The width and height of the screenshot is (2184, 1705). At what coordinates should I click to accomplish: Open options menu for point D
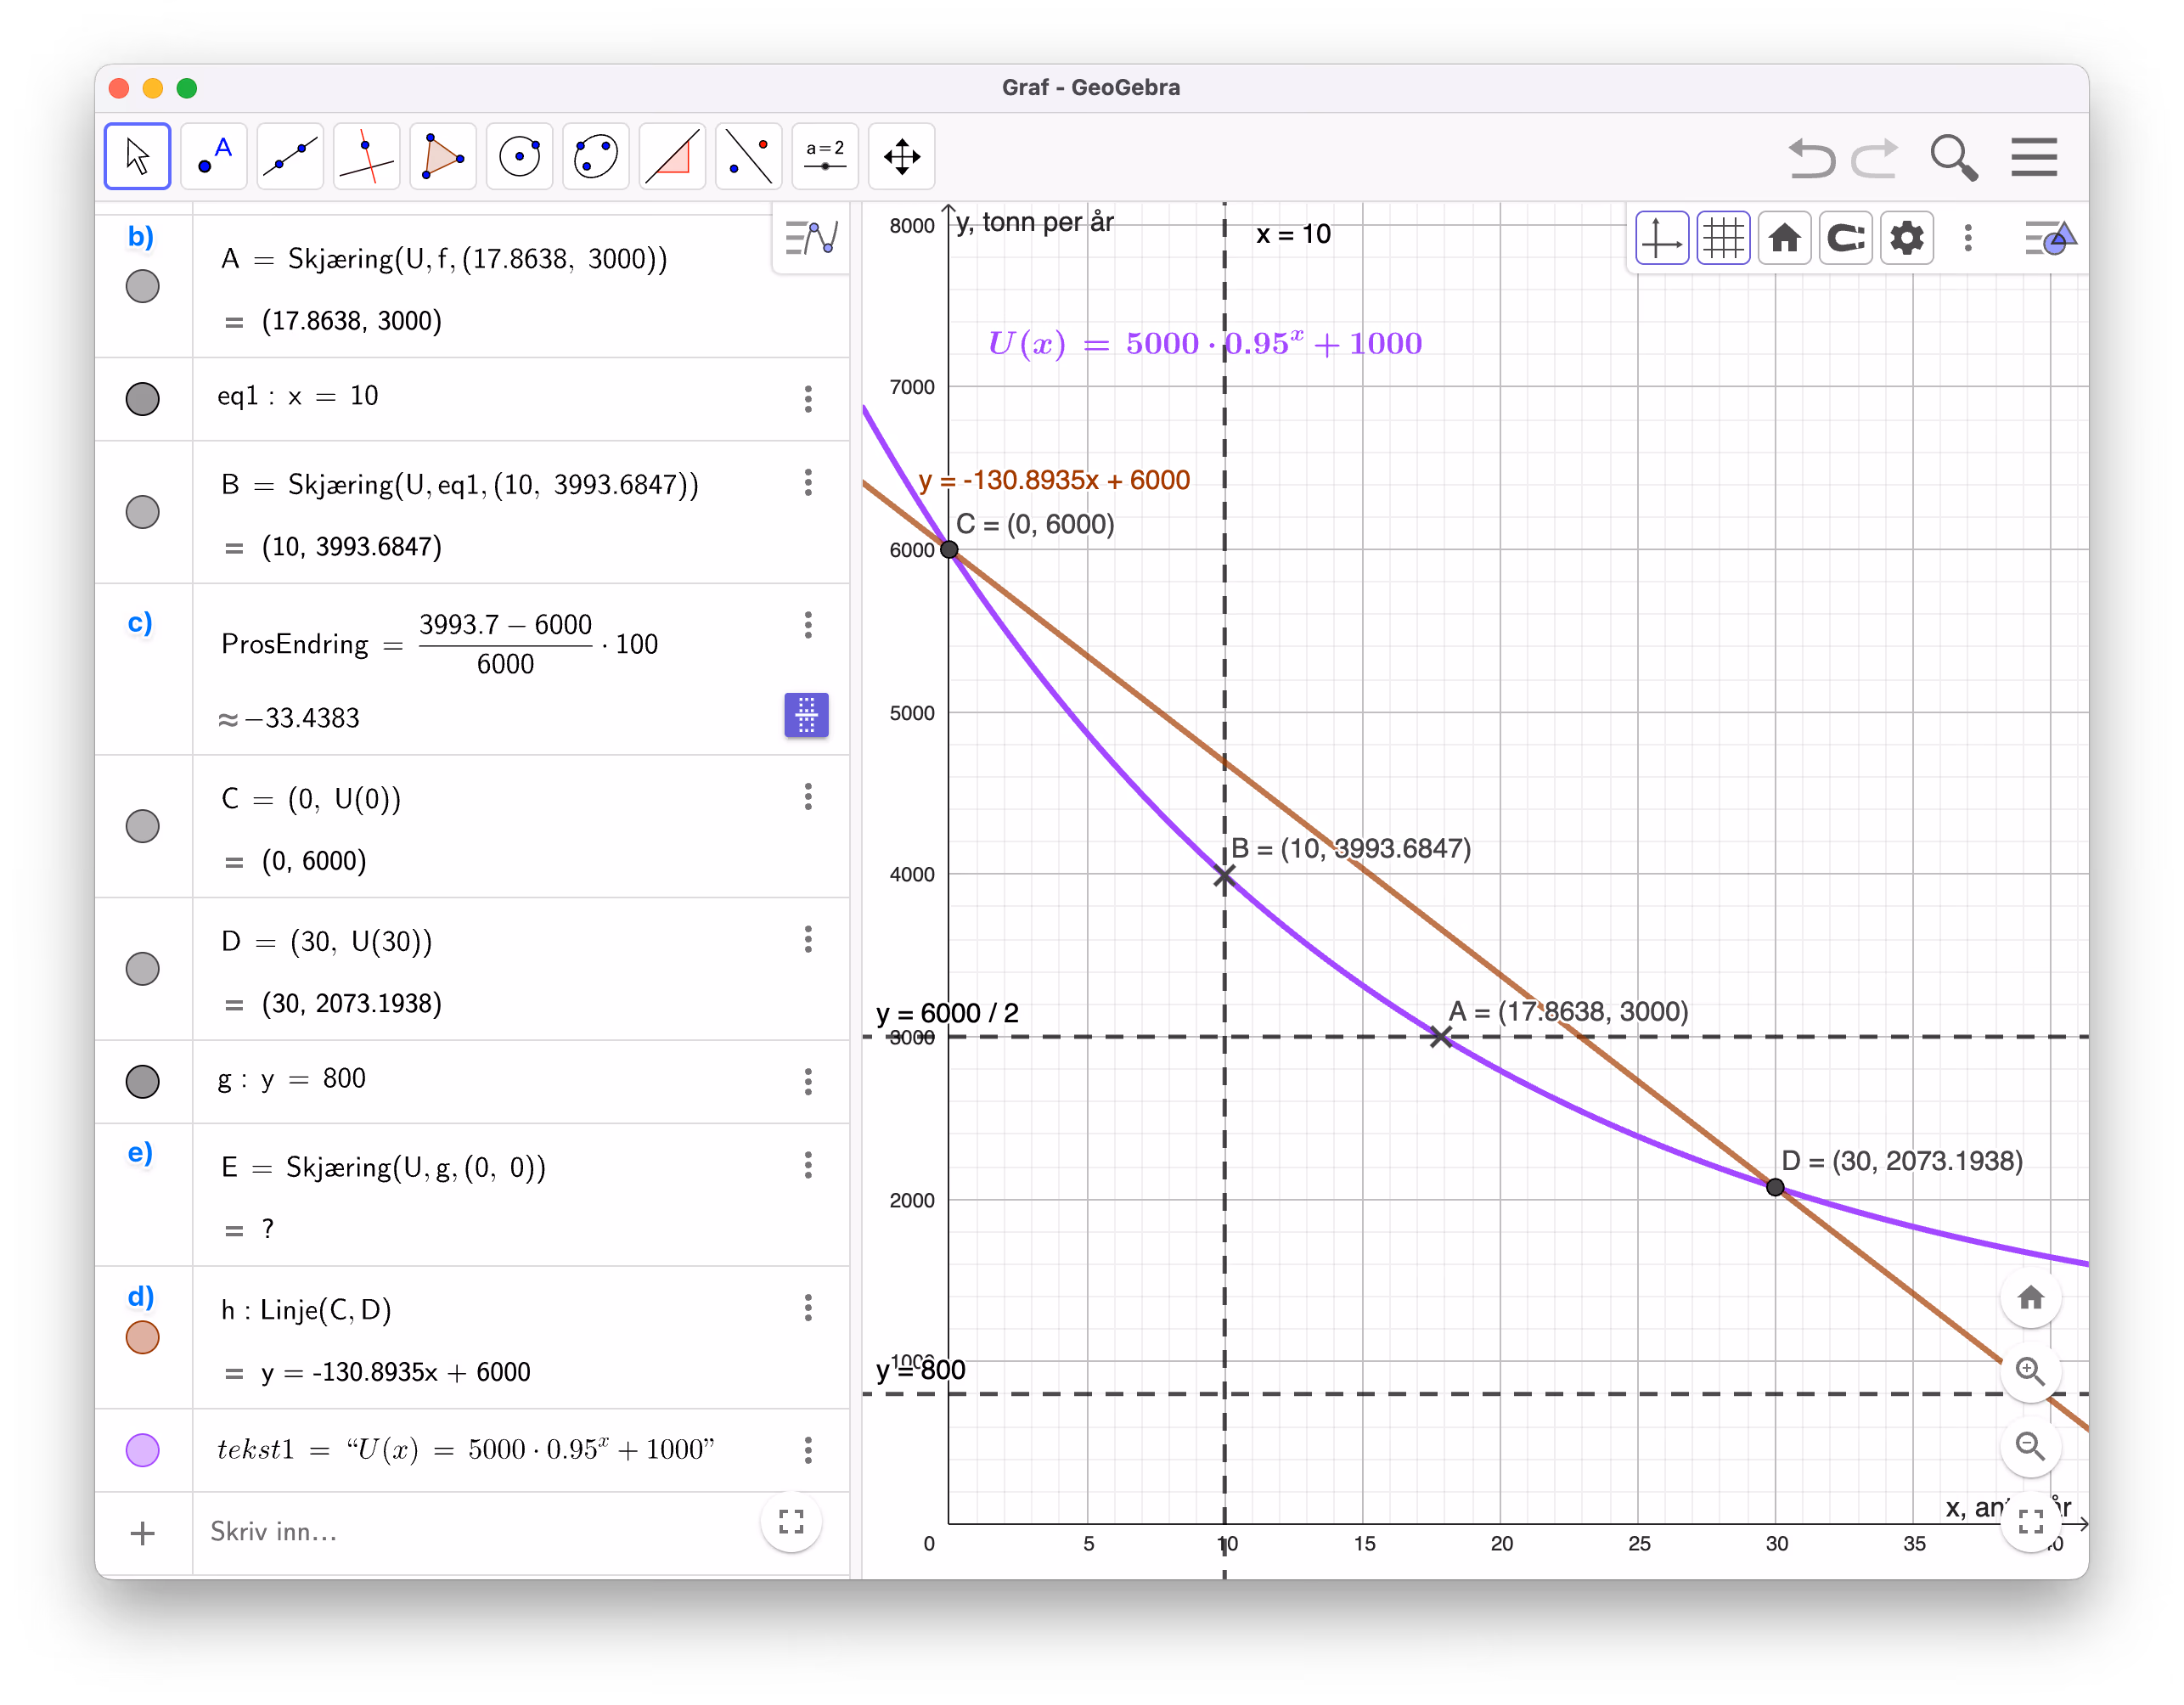pyautogui.click(x=808, y=939)
